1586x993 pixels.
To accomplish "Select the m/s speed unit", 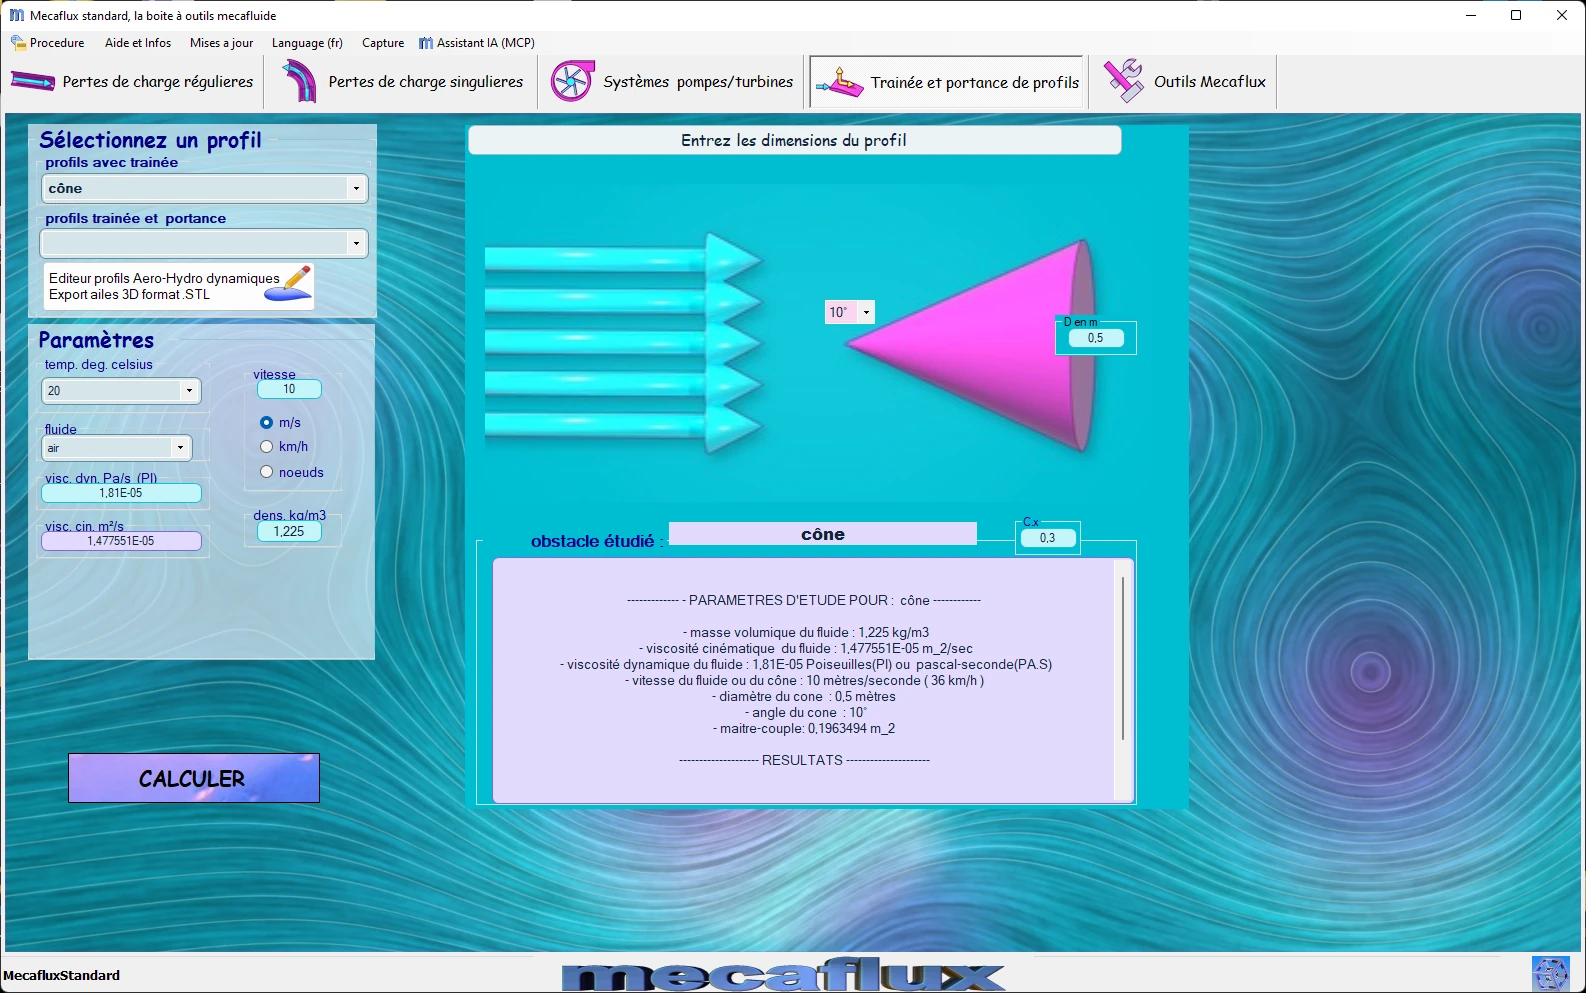I will click(266, 423).
